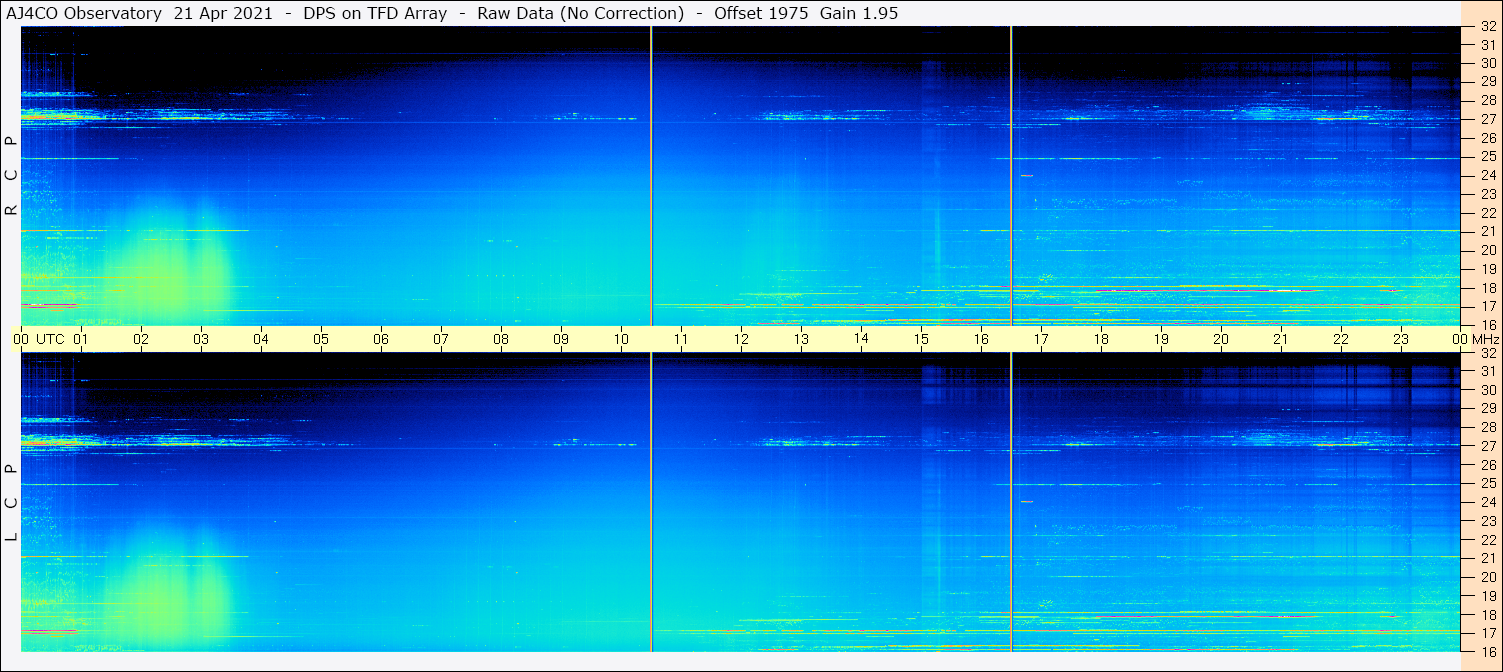Select the 05 hour tick label
Image resolution: width=1503 pixels, height=672 pixels.
(321, 339)
